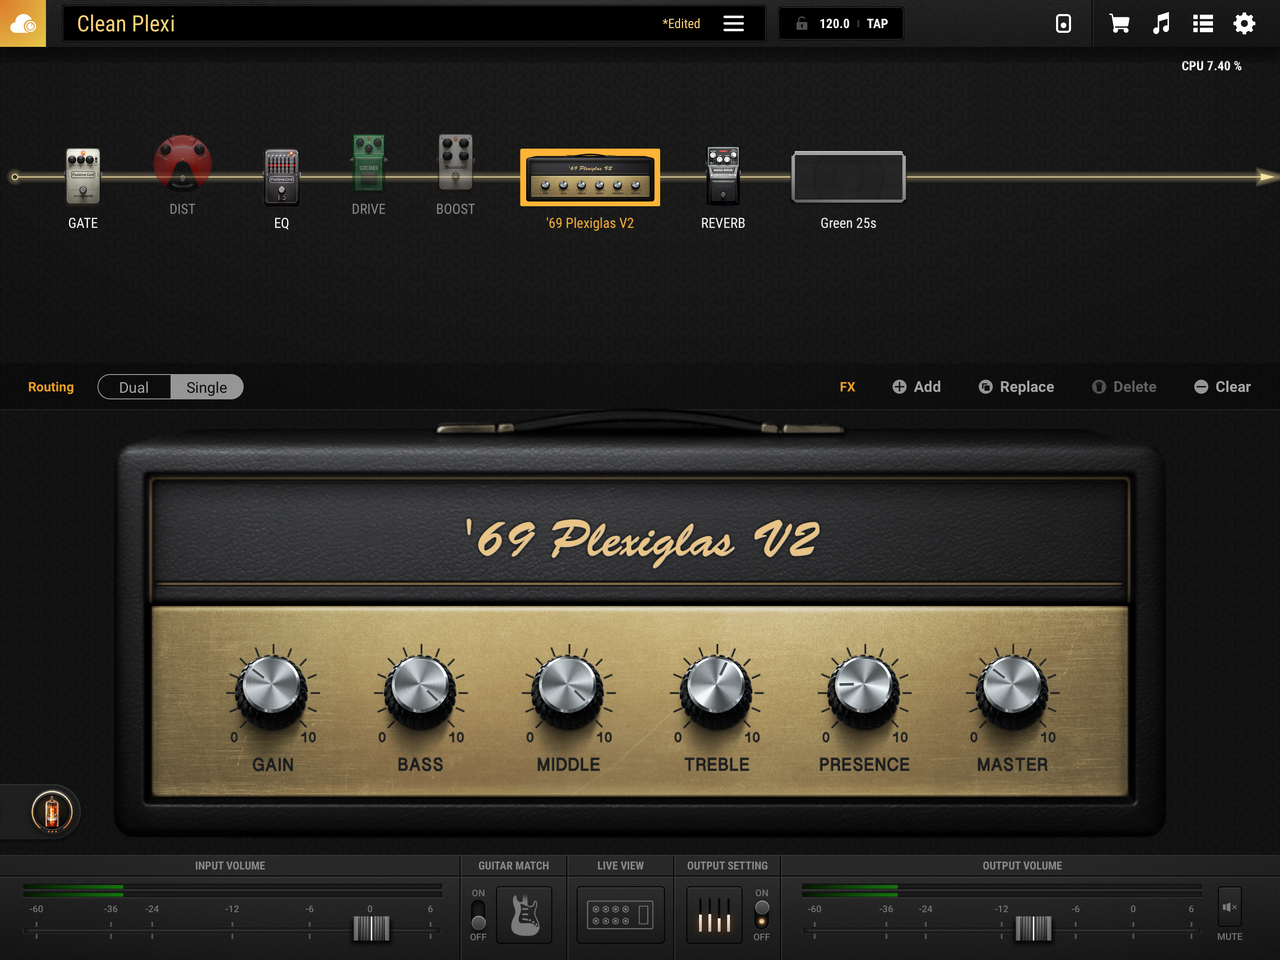The image size is (1280, 960).
Task: Click the CPU 7.40 % readout
Action: (1211, 66)
